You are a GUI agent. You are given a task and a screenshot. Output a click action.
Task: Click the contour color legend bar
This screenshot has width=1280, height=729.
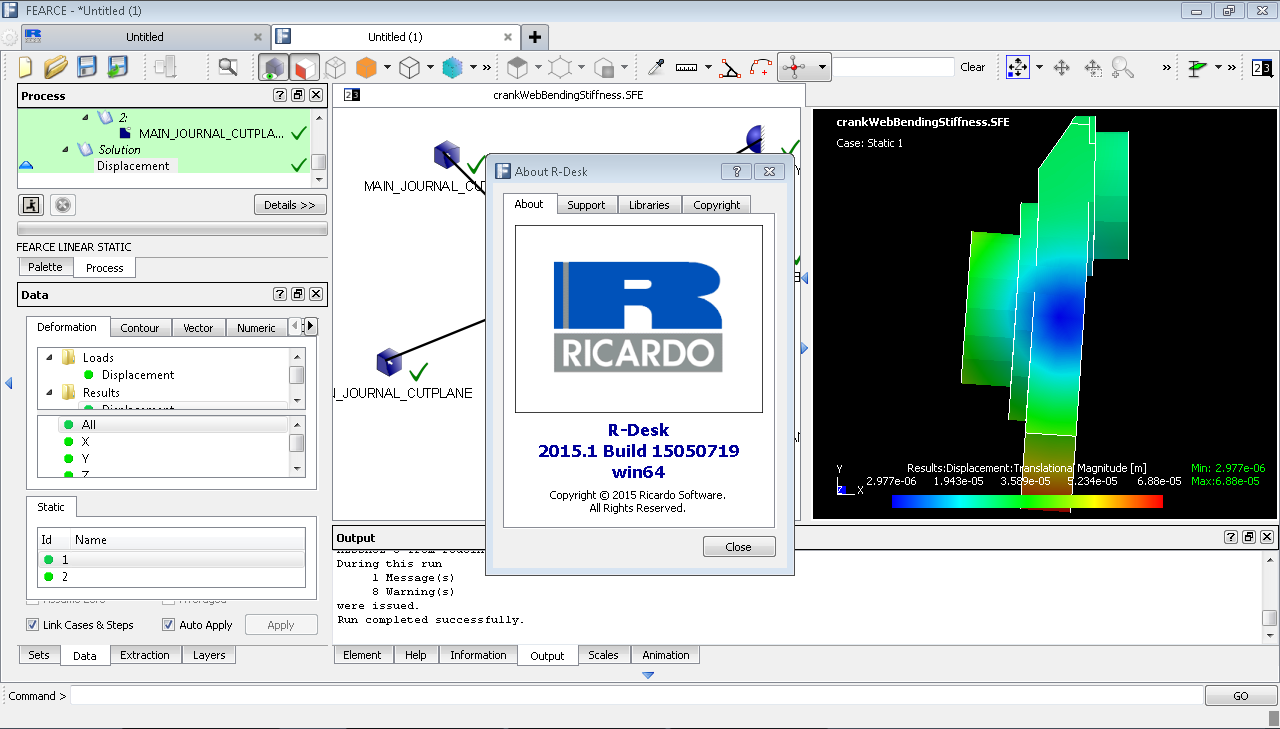point(1027,502)
